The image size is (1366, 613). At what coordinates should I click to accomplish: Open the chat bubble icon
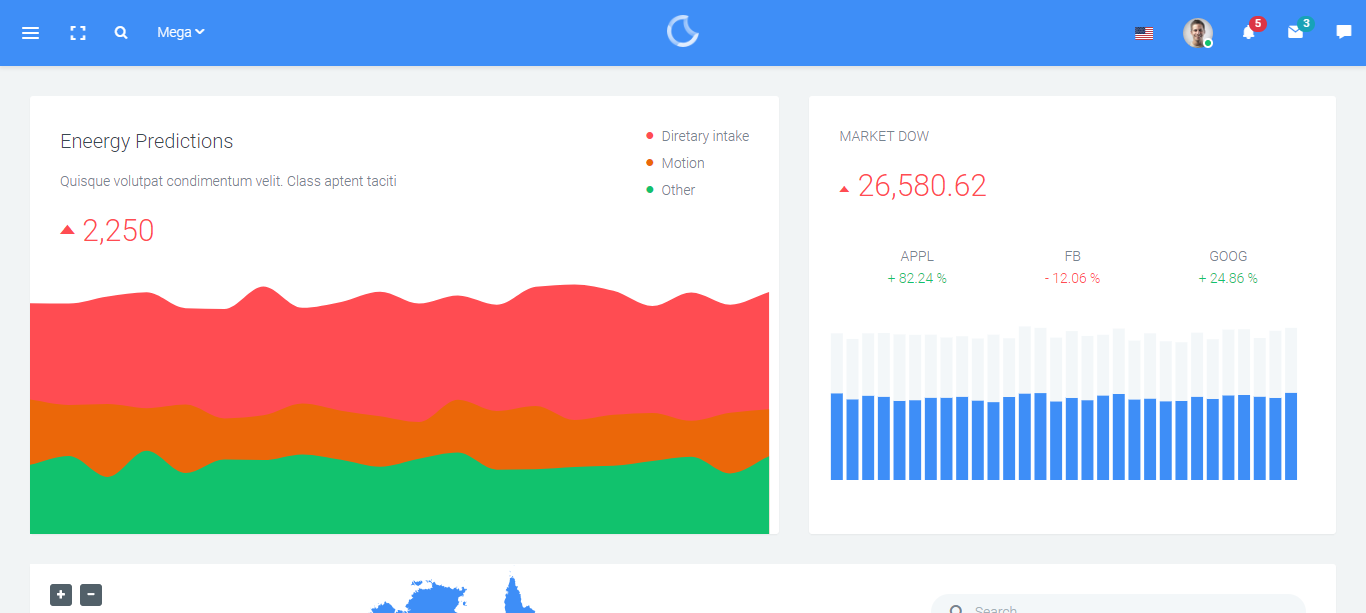[x=1343, y=32]
